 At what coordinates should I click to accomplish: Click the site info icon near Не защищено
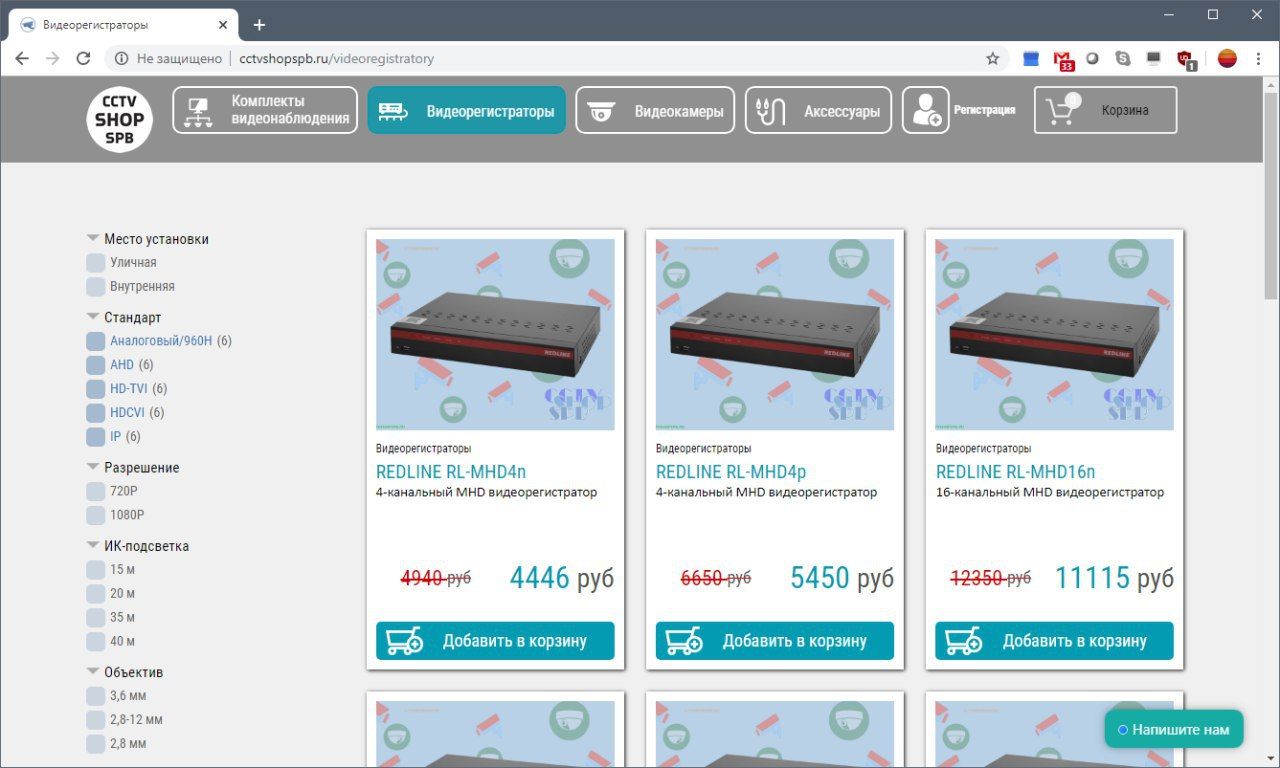pyautogui.click(x=122, y=58)
